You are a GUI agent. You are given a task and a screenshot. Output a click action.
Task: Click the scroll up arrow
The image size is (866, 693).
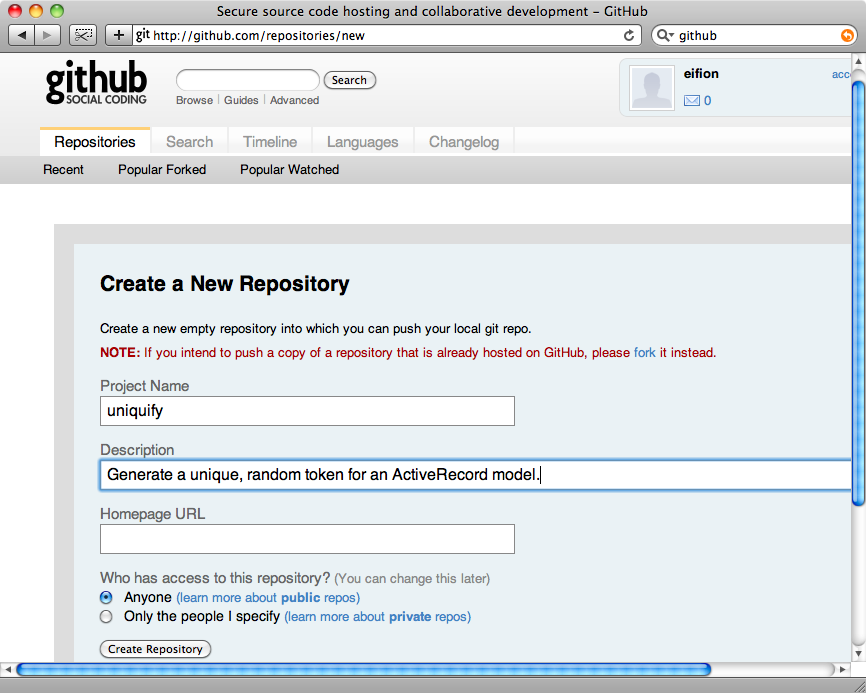tap(858, 61)
